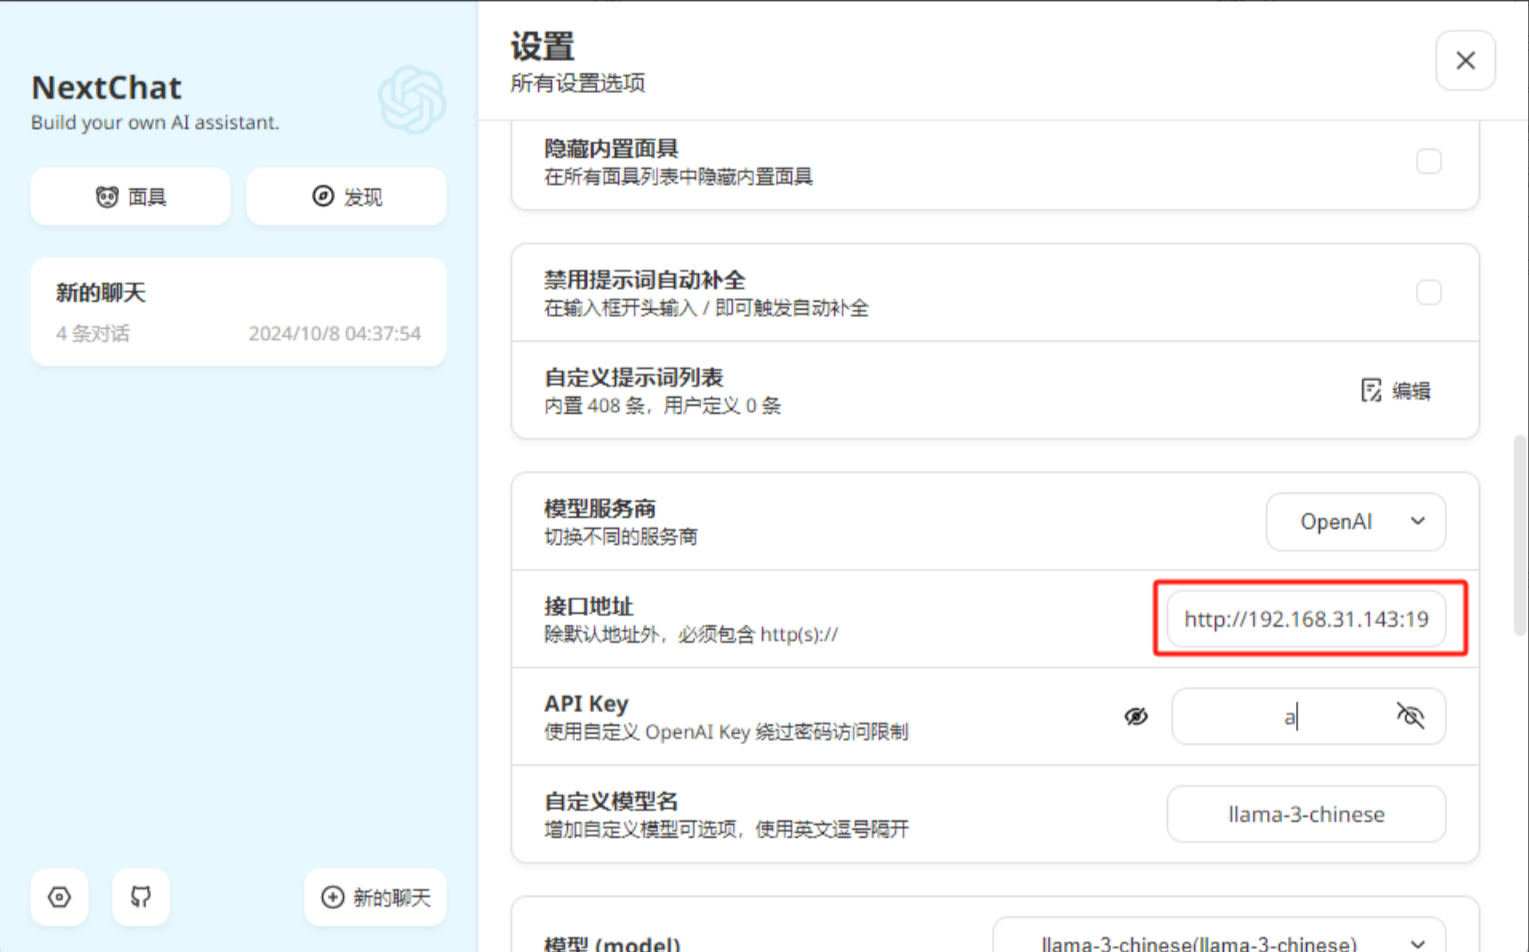Close the settings panel with X

(1465, 61)
